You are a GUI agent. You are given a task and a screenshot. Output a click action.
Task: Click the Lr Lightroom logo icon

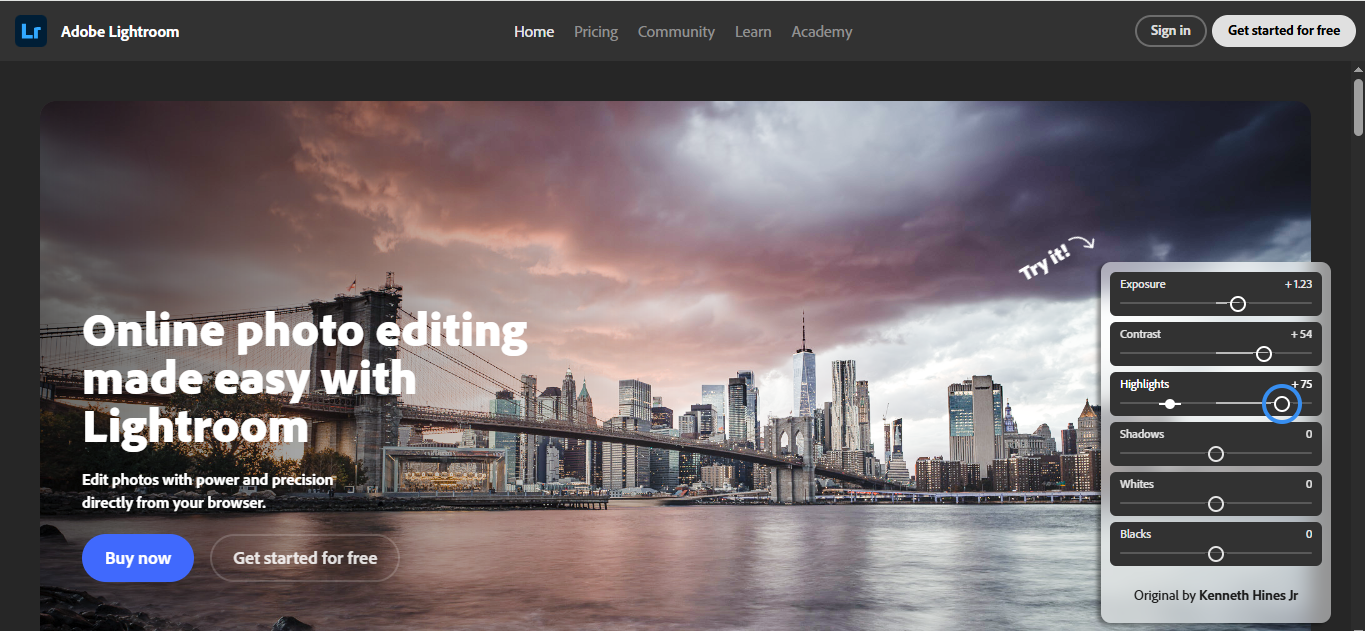pos(31,31)
